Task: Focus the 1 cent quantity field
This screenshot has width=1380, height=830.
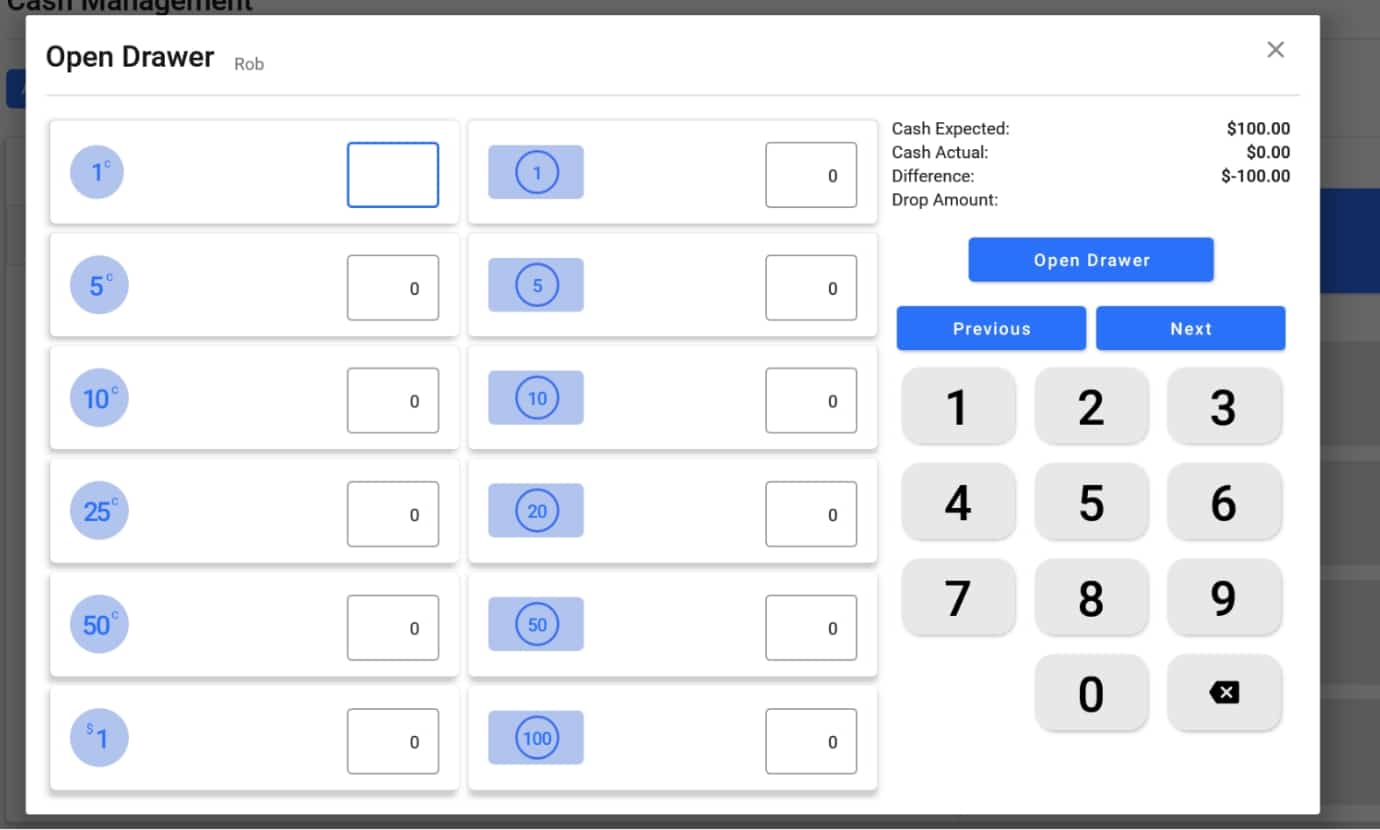Action: (x=393, y=175)
